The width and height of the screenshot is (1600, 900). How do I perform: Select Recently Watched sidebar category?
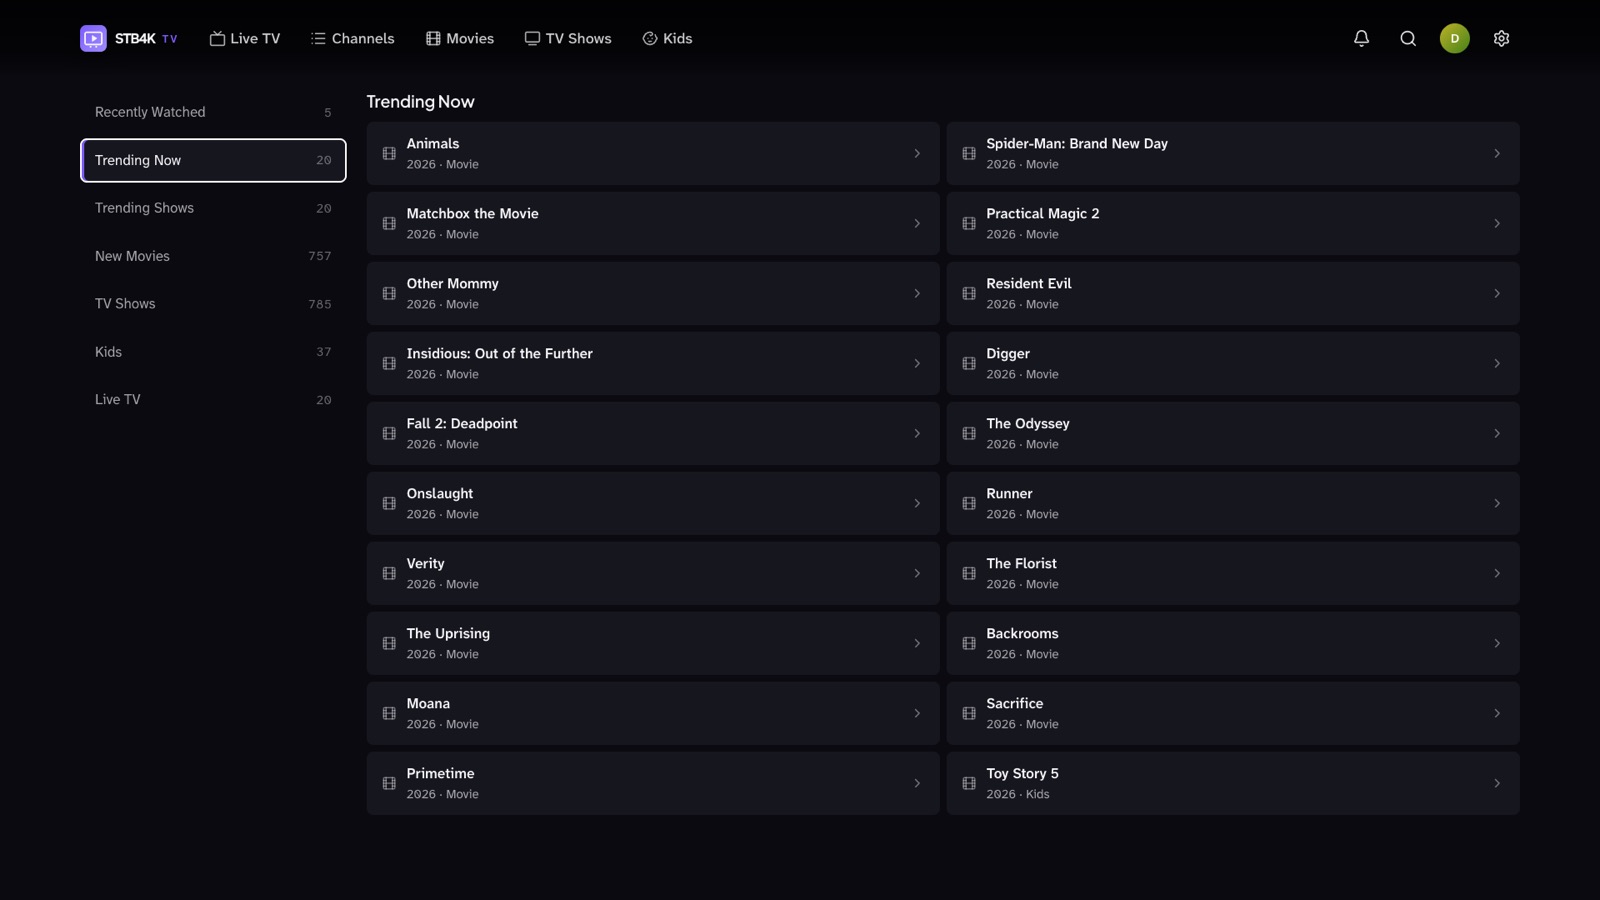coord(213,112)
